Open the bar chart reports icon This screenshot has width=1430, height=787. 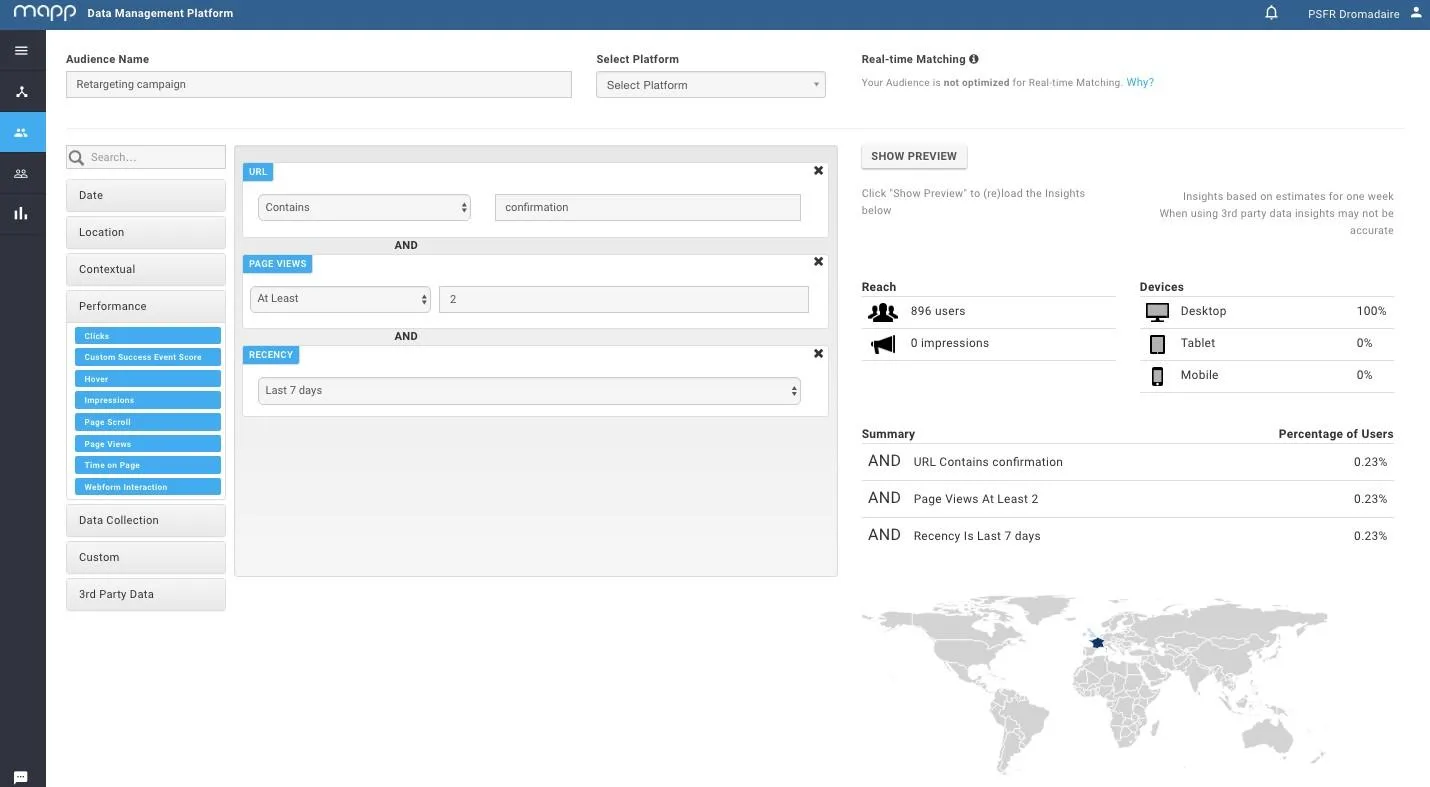[21, 213]
